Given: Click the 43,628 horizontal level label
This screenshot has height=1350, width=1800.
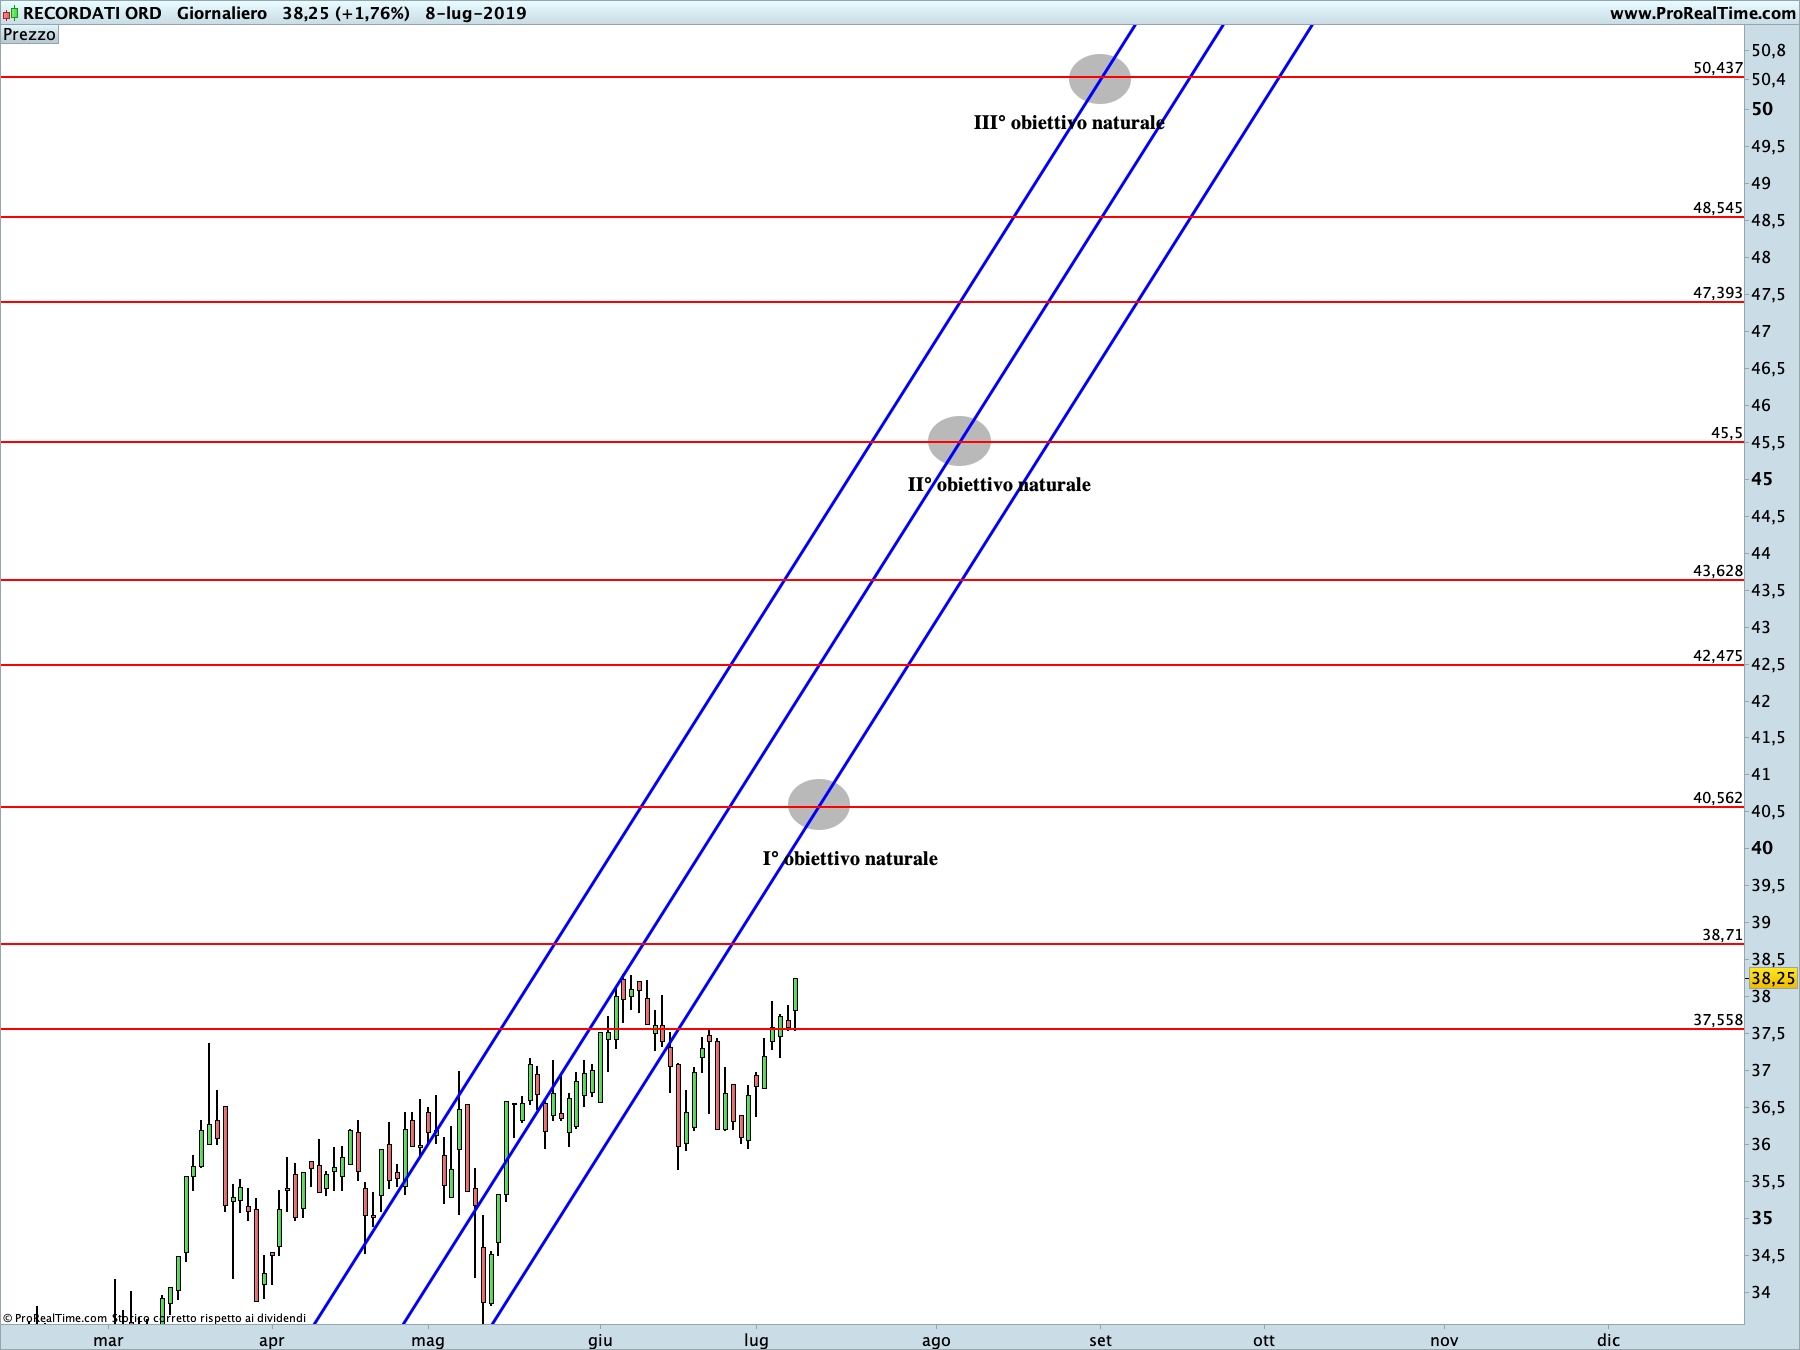Looking at the screenshot, I should click(1718, 571).
